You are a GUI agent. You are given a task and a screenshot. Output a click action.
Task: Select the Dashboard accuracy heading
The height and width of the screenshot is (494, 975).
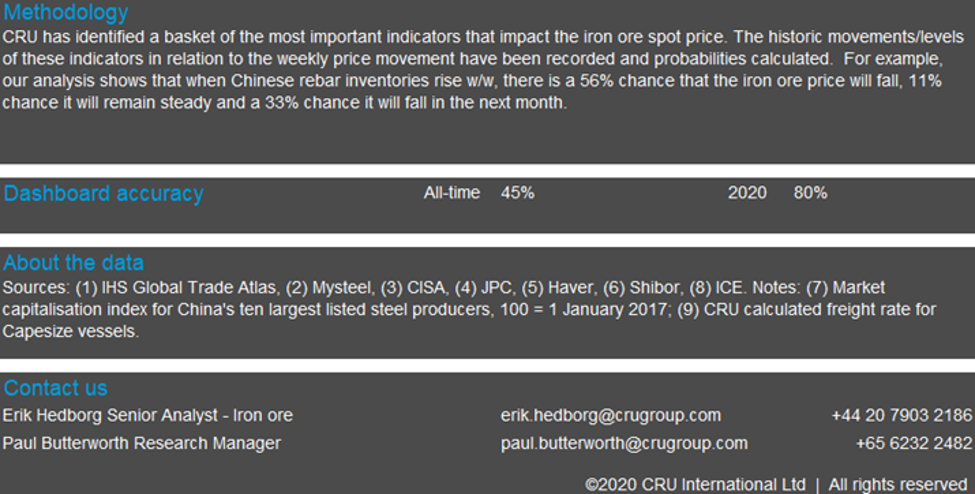(x=103, y=194)
